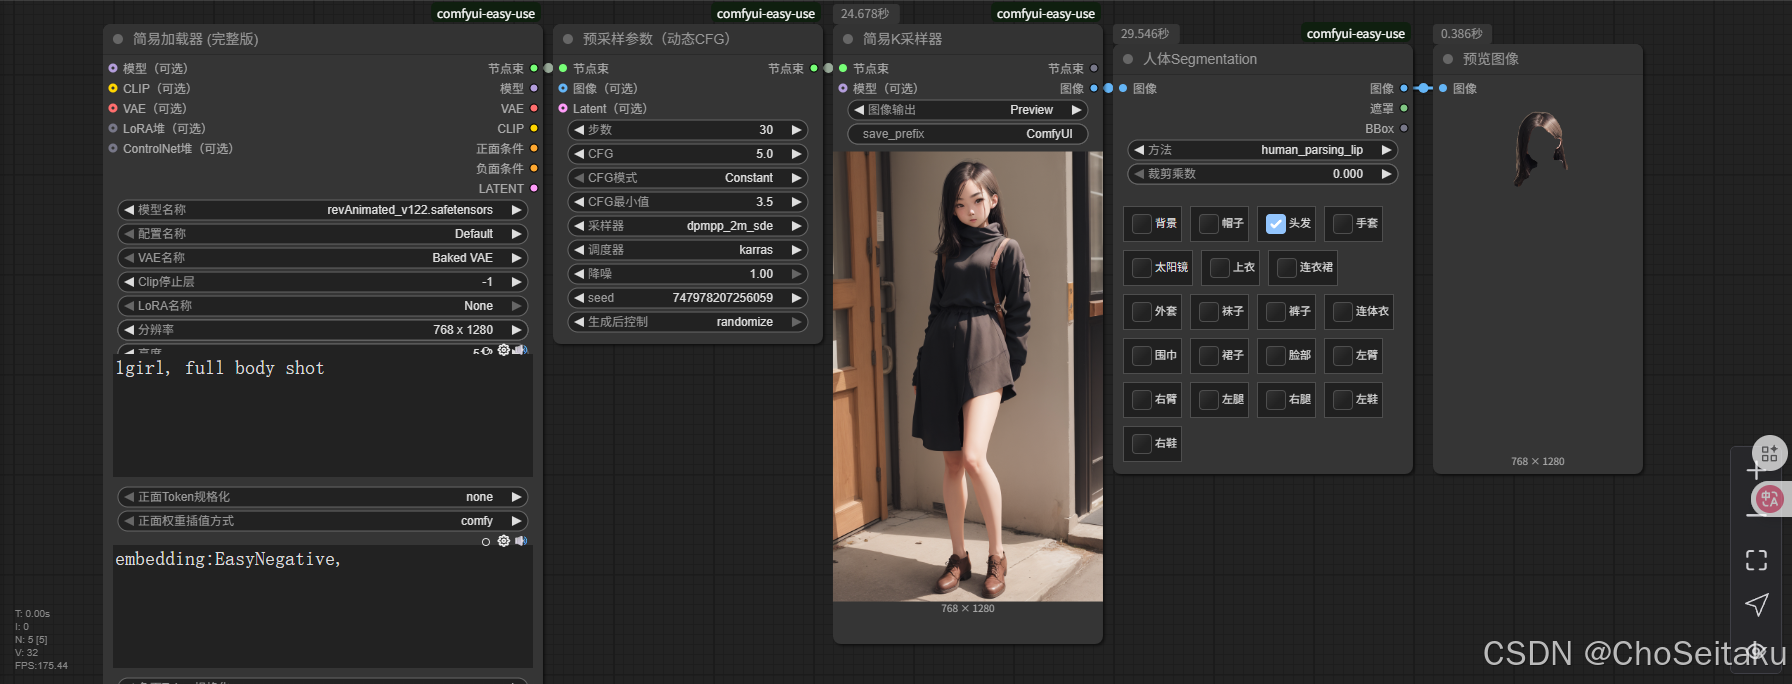Click the 29.546秒 timing badge
Viewport: 1792px width, 684px height.
click(x=1145, y=34)
